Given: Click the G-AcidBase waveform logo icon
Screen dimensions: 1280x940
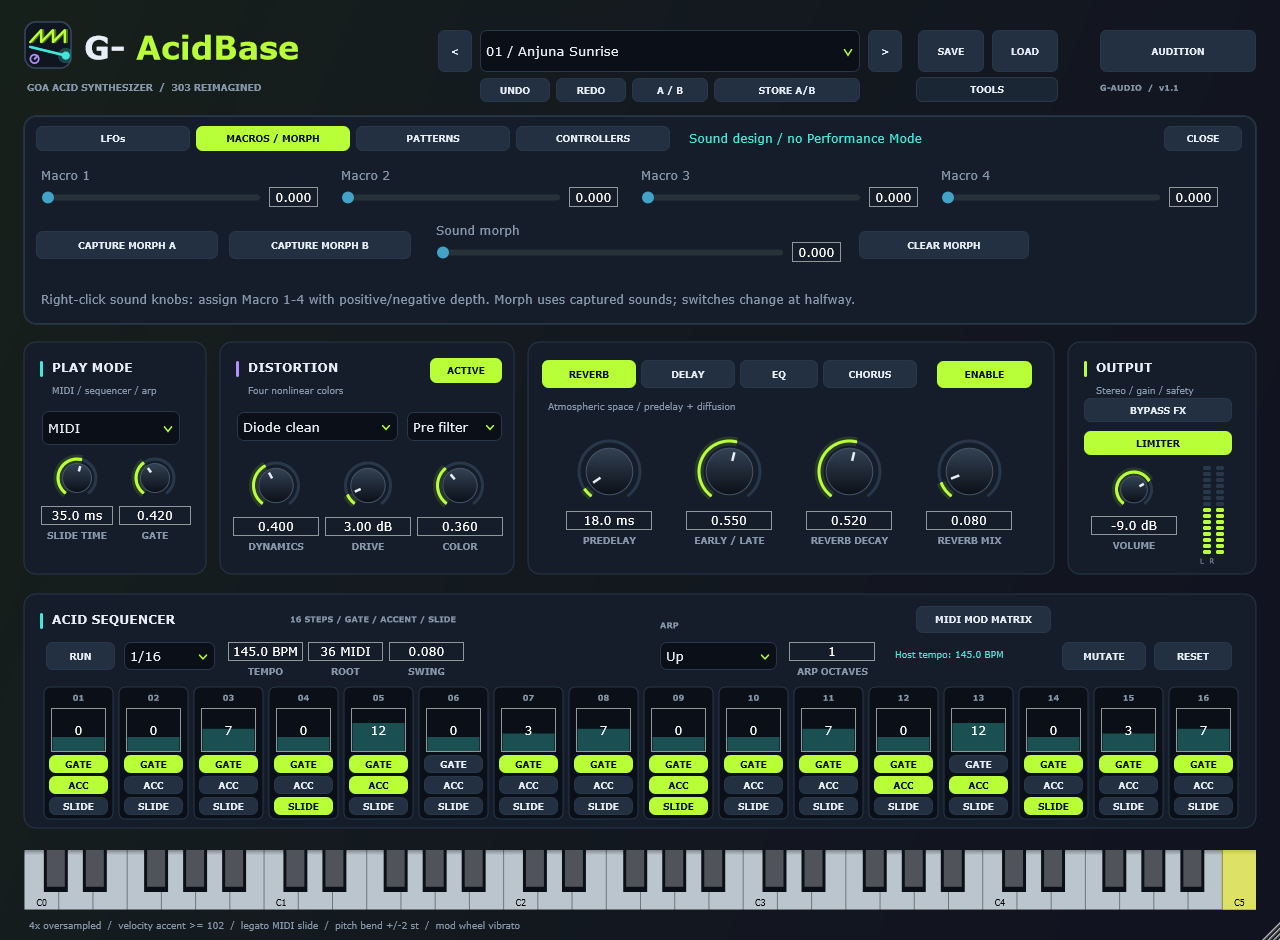Looking at the screenshot, I should tap(48, 46).
